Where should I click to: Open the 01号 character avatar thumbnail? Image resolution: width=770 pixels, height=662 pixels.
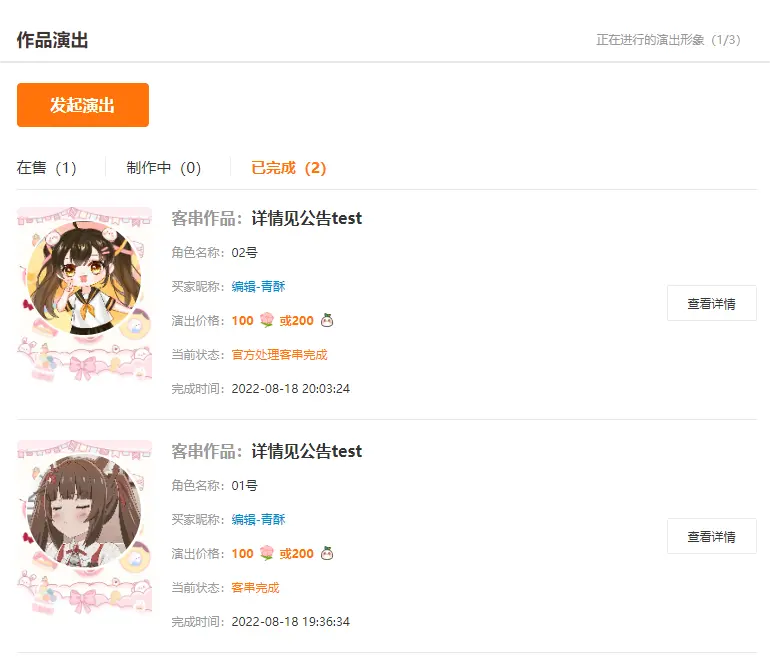(x=84, y=527)
